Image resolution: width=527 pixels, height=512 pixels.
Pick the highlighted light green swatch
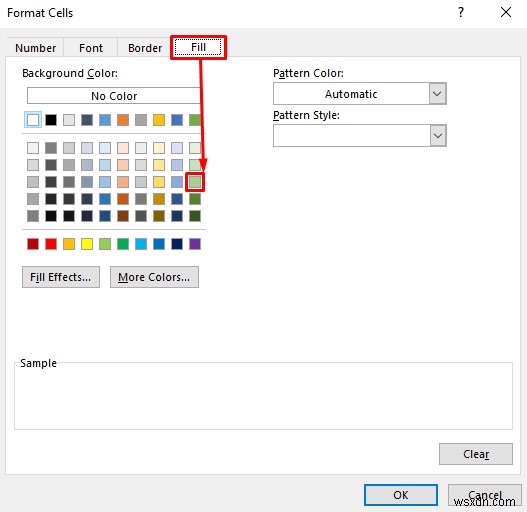click(195, 182)
